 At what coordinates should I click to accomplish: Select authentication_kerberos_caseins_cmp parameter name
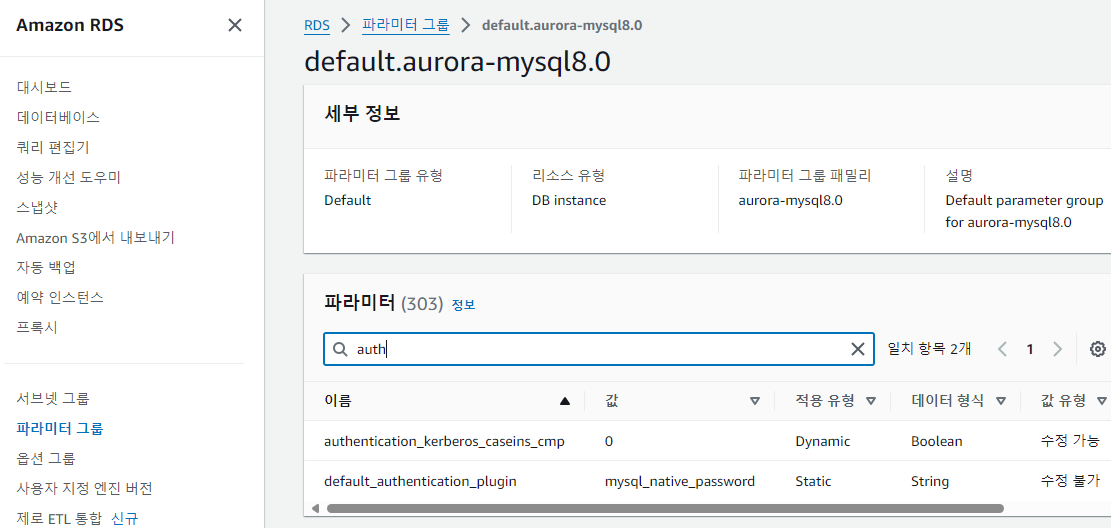444,441
